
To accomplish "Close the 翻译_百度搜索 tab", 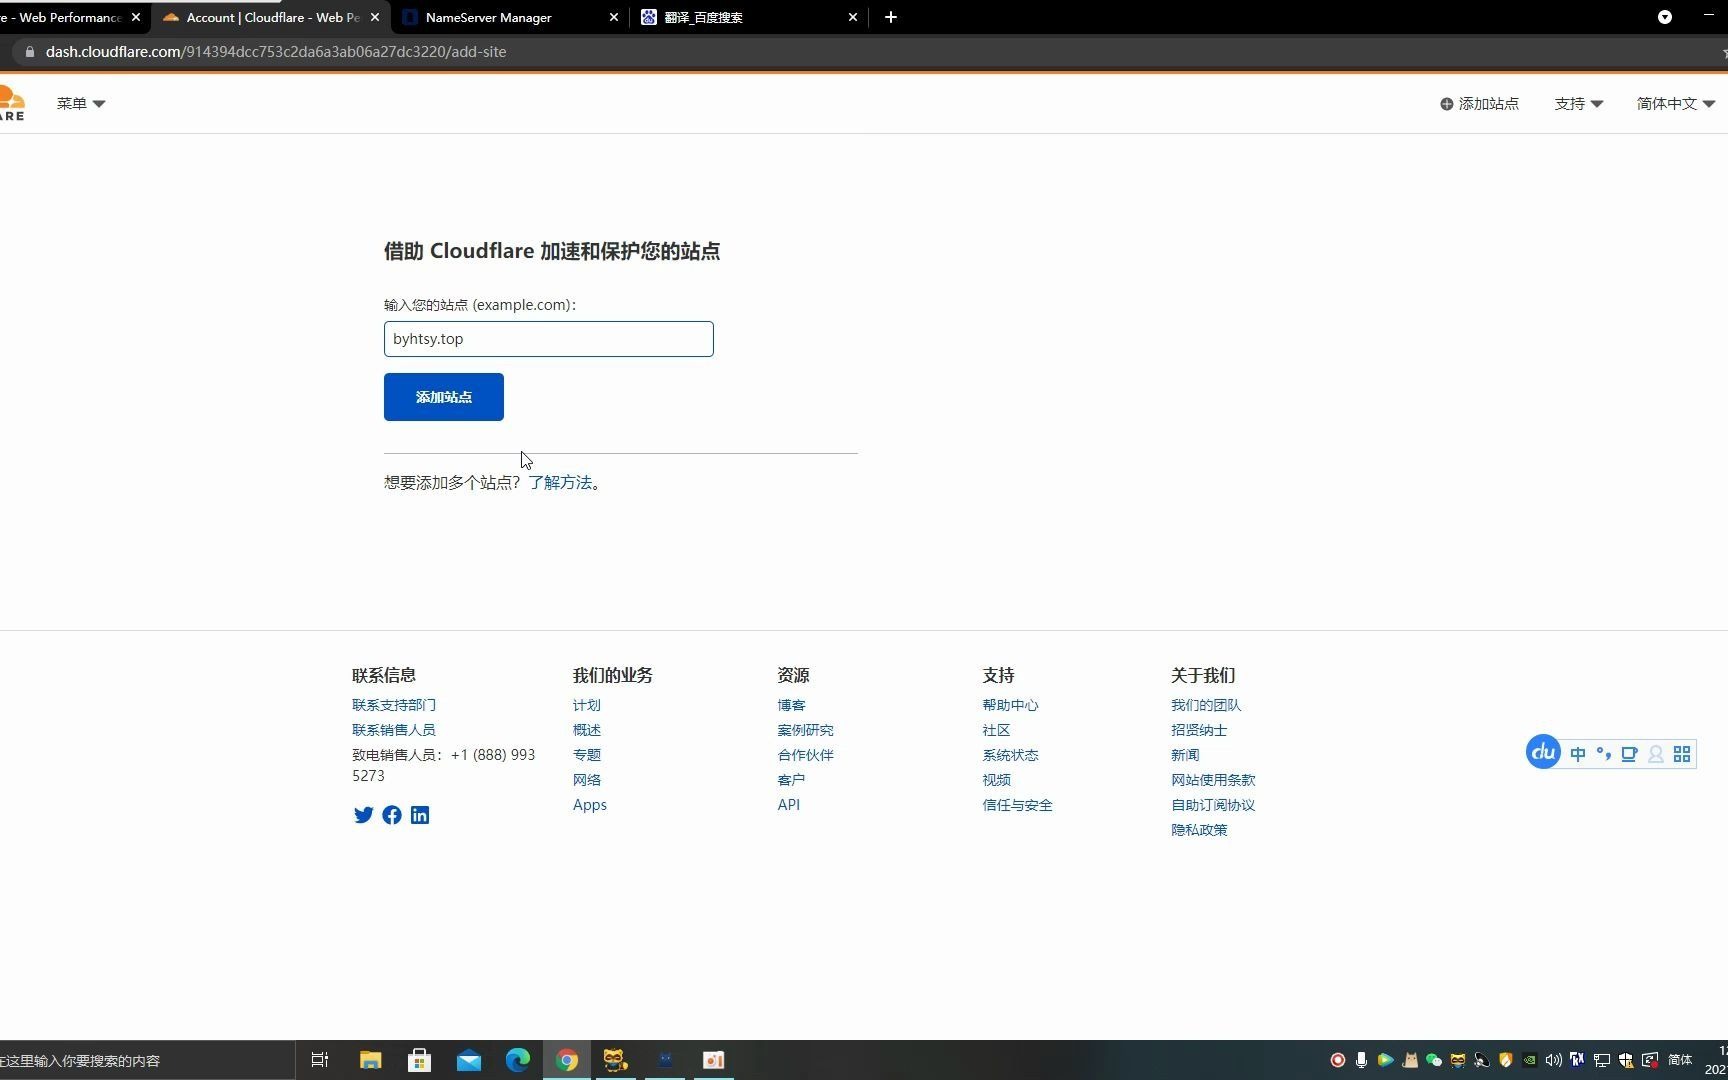I will point(853,17).
